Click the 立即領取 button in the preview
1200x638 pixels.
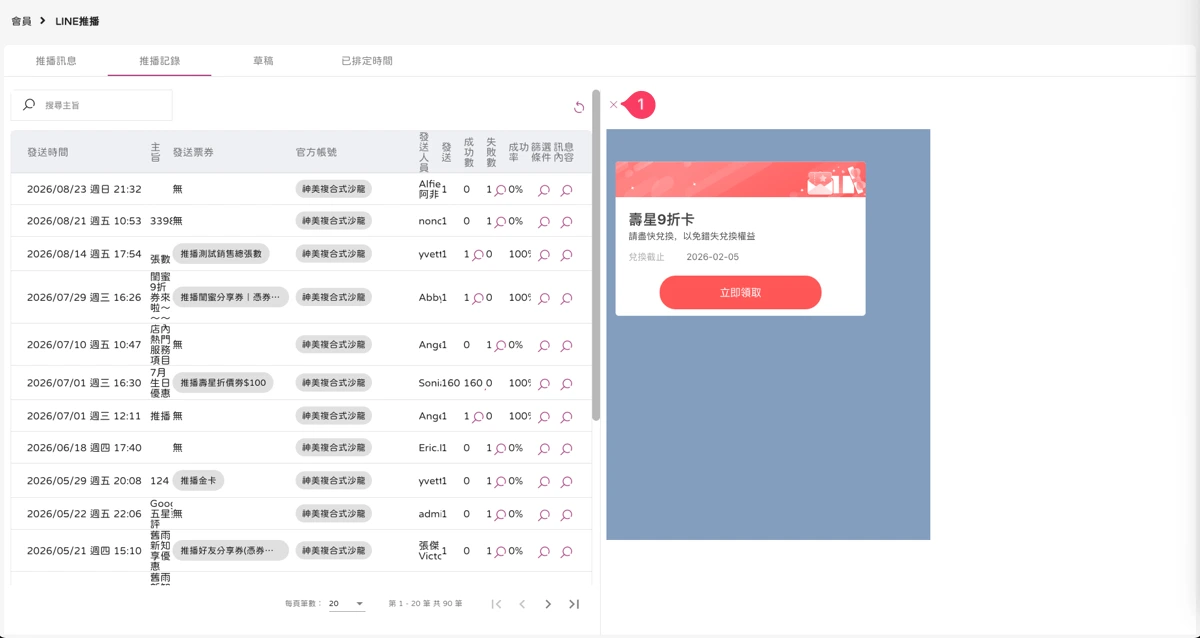[x=741, y=293]
